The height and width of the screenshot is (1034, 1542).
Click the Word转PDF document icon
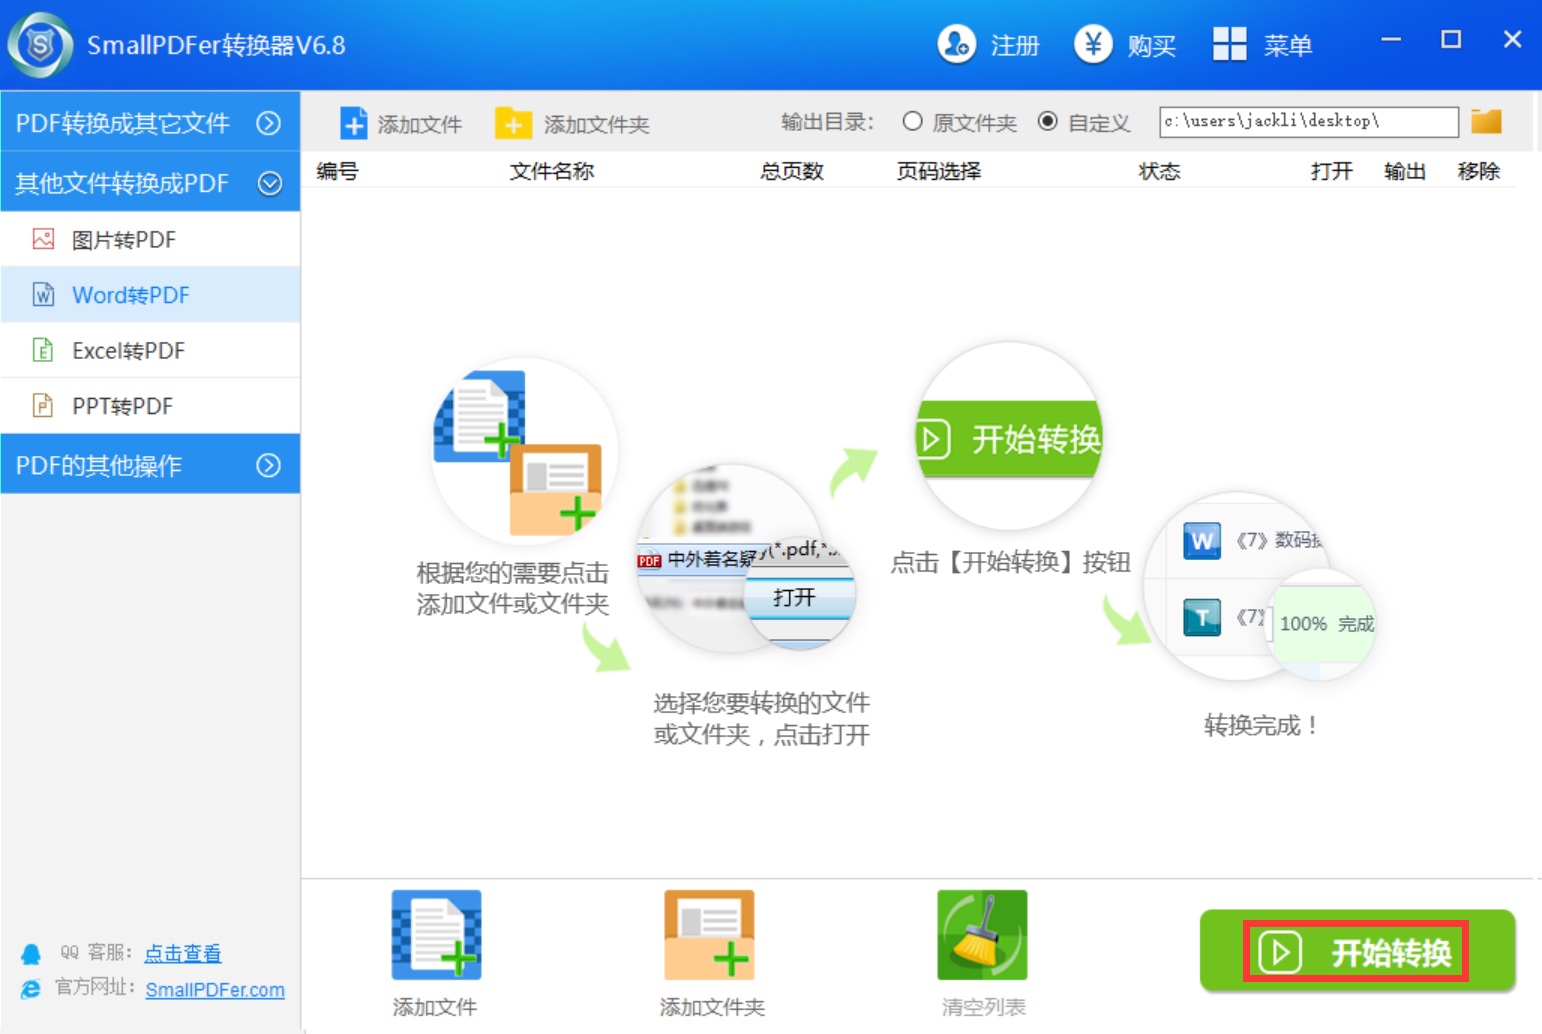43,294
